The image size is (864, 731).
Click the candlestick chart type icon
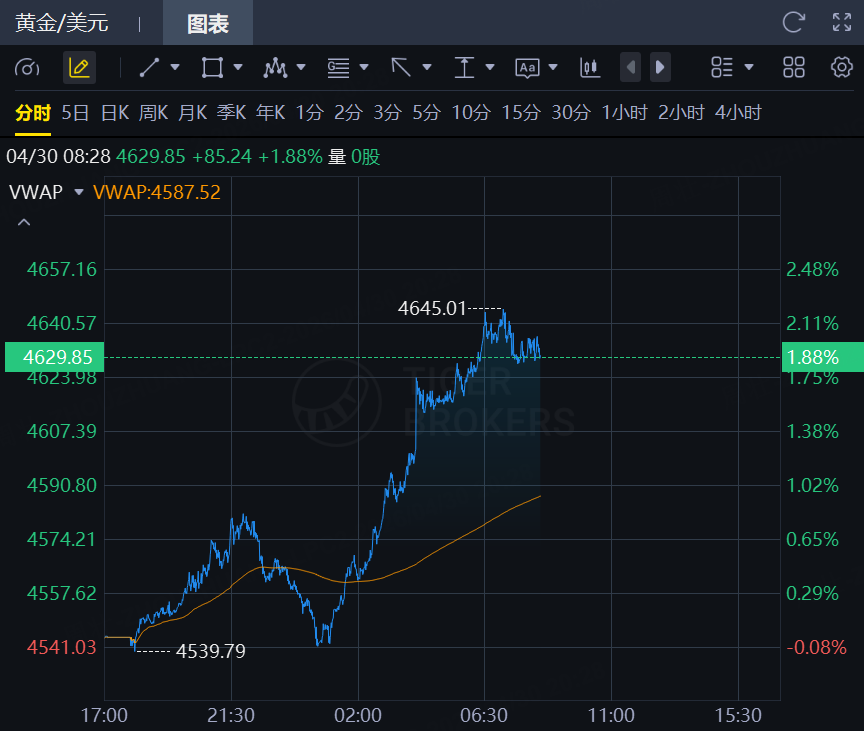[x=589, y=68]
